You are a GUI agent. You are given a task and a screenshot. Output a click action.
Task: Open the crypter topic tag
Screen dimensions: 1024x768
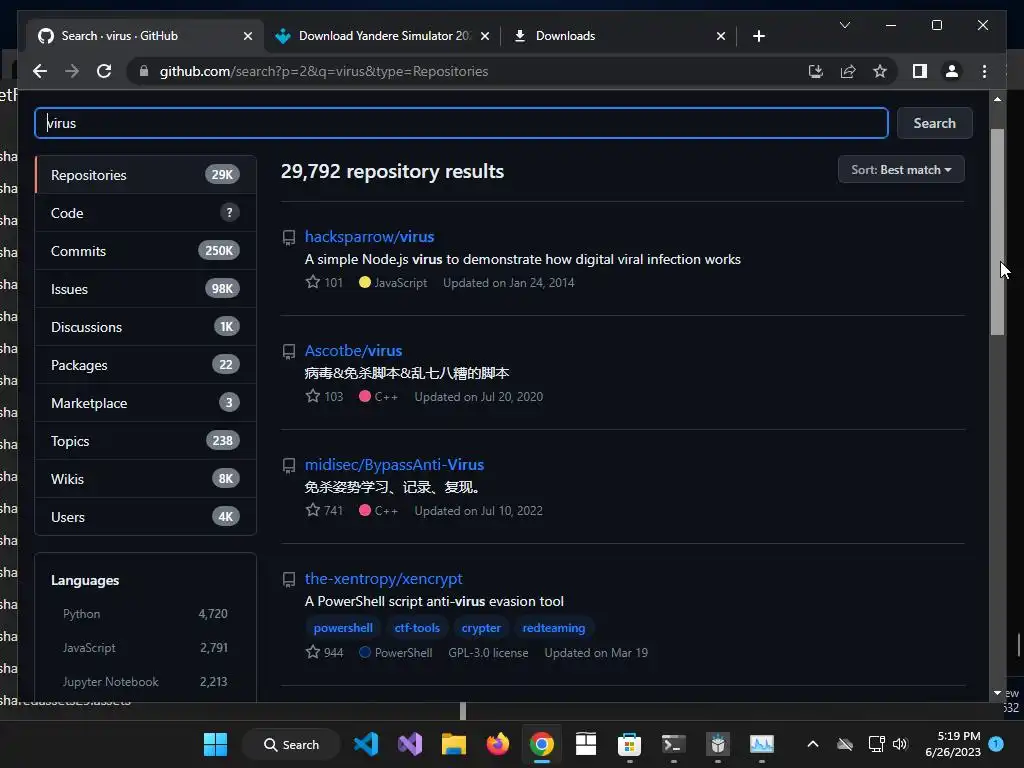481,628
